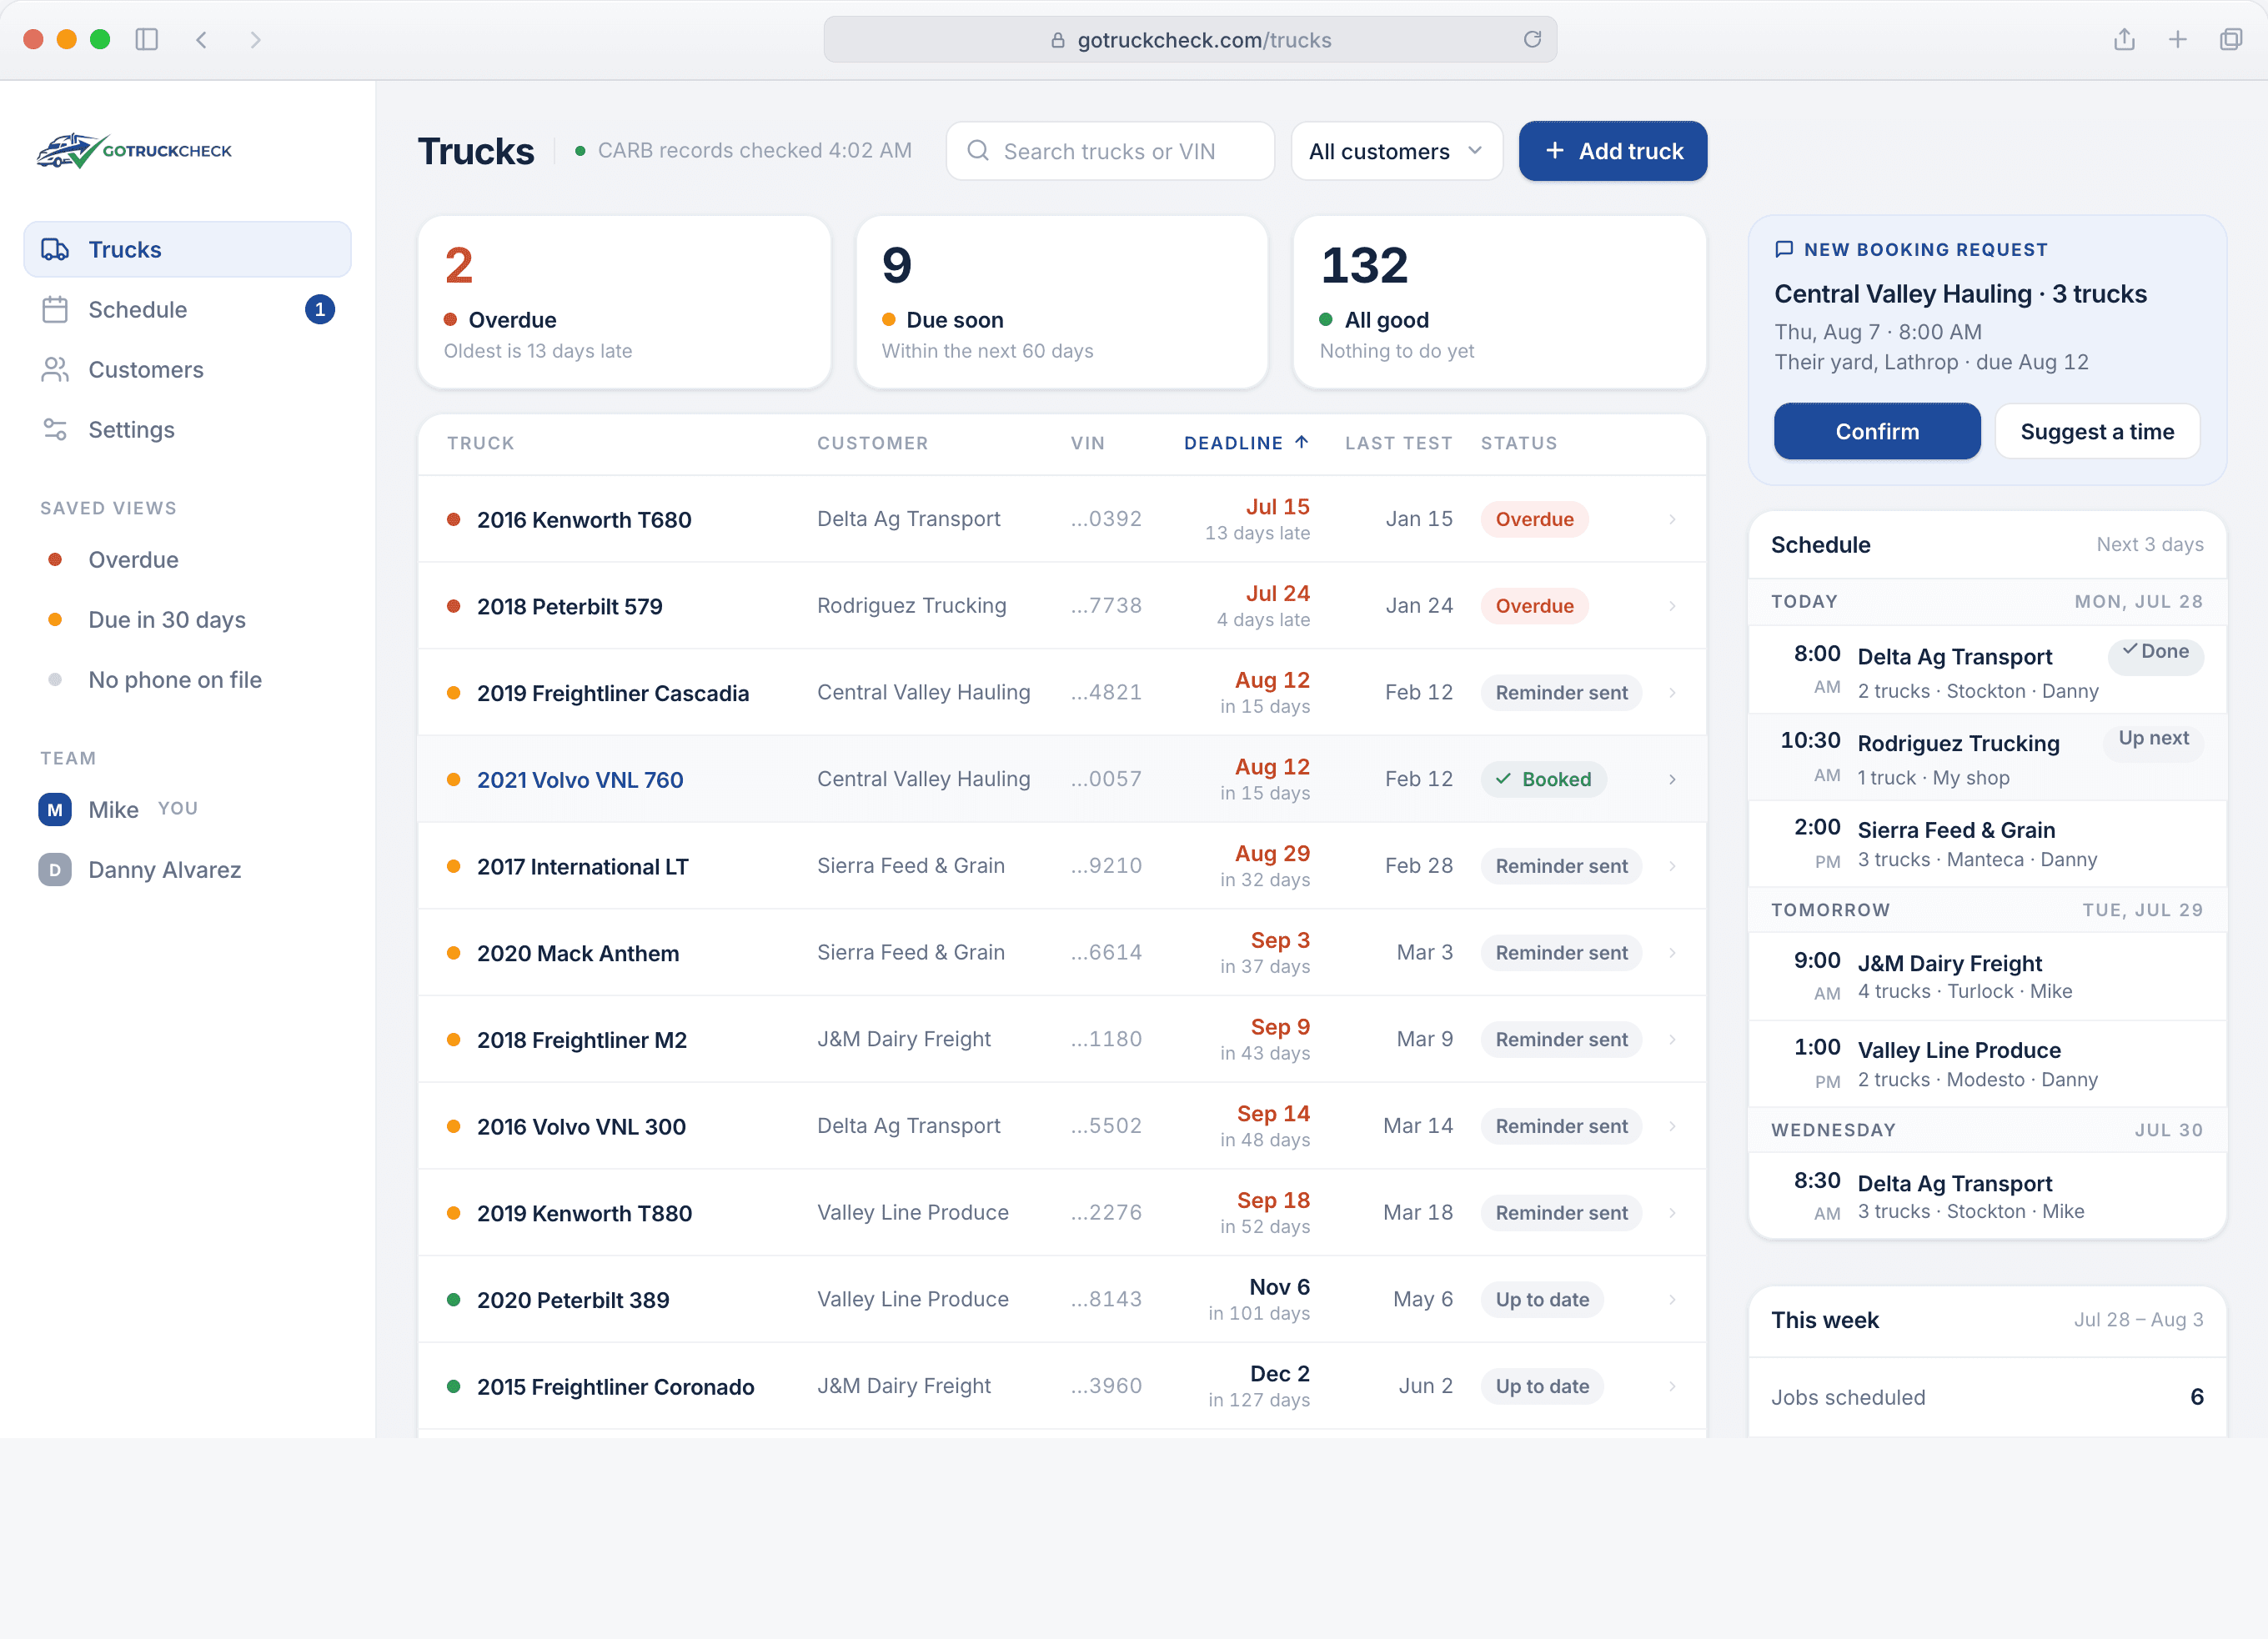The image size is (2268, 1639).
Task: Click Suggest a time button
Action: tap(2097, 432)
